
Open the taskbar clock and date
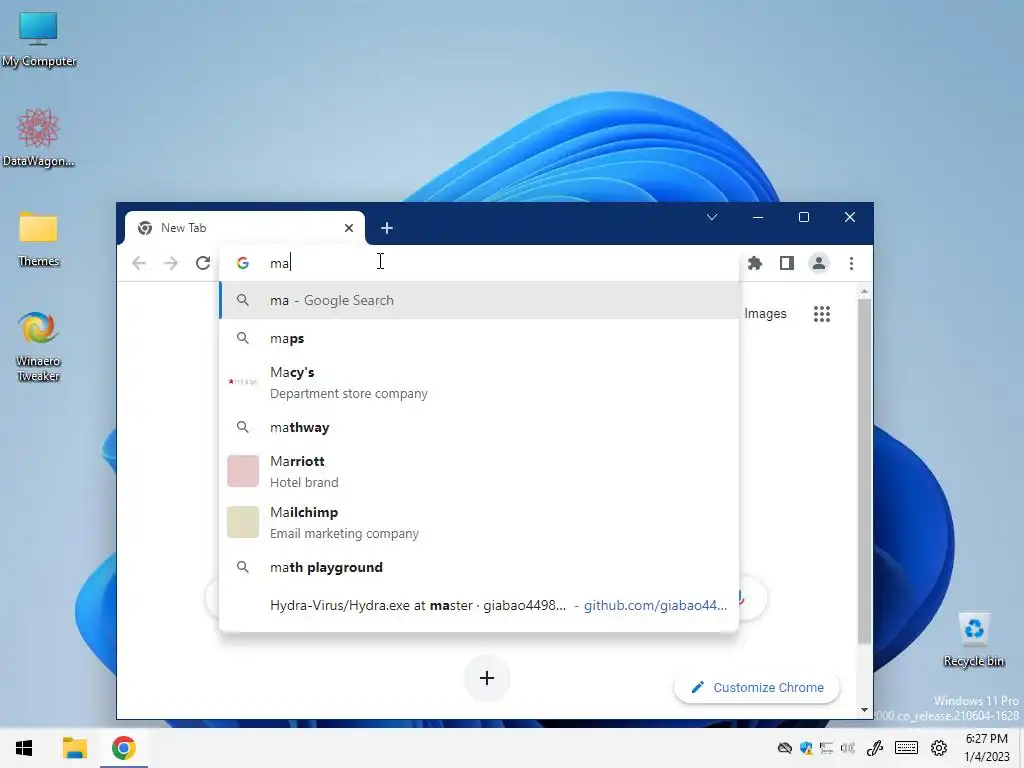tap(986, 748)
